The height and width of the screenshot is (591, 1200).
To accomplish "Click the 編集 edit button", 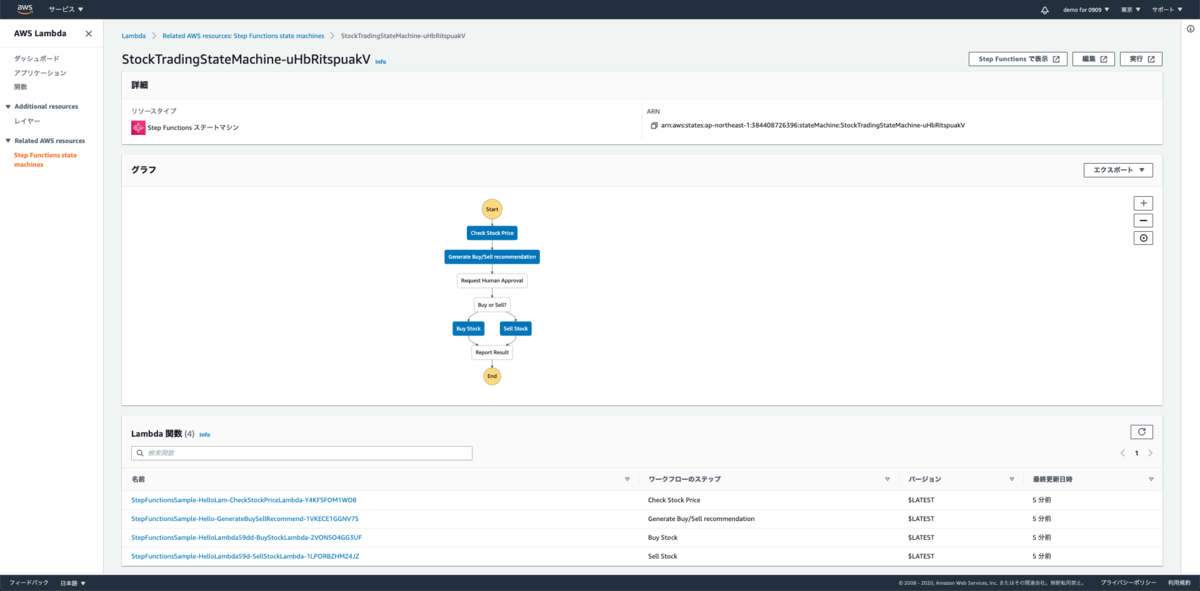I will coord(1093,59).
